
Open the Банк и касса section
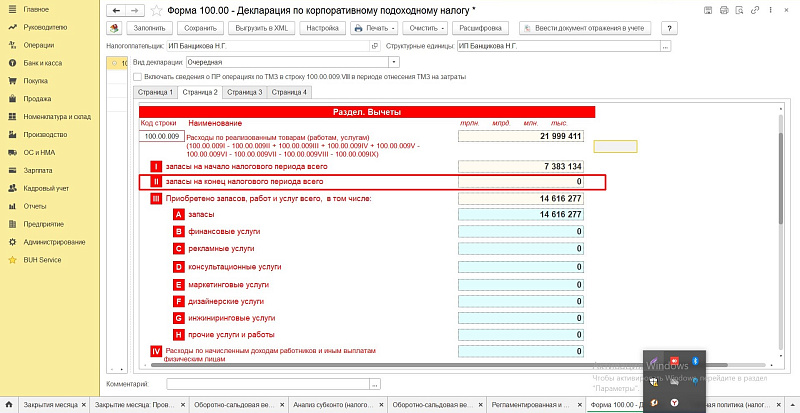(x=36, y=62)
